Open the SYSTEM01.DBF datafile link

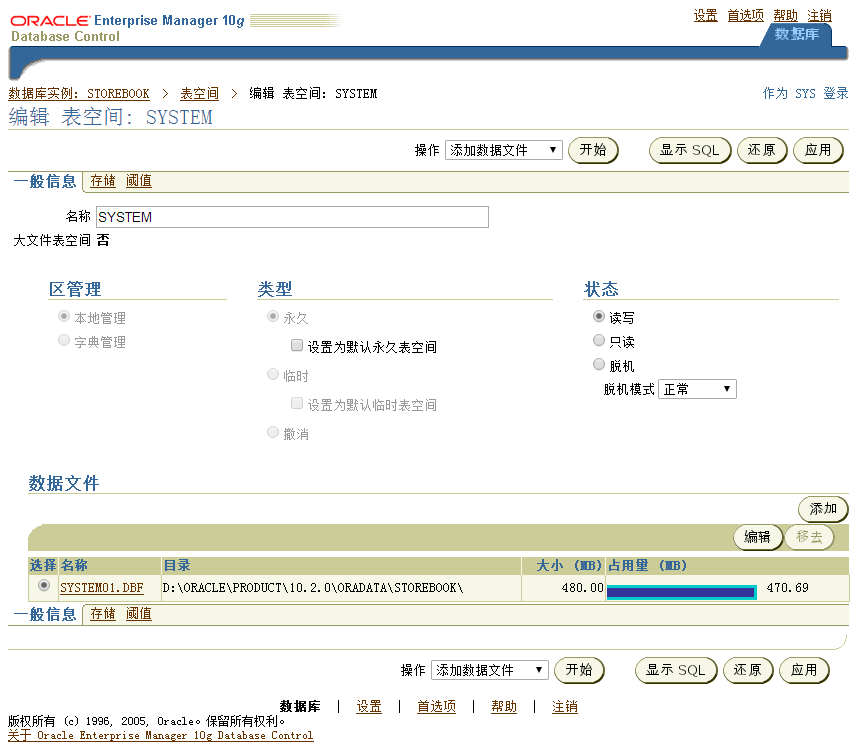102,587
